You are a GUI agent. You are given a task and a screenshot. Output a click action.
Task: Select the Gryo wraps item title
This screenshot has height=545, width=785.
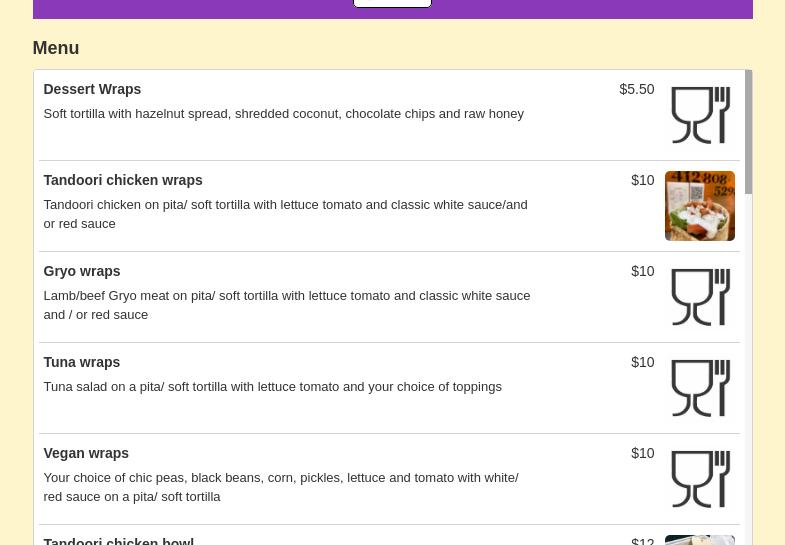click(x=81, y=271)
